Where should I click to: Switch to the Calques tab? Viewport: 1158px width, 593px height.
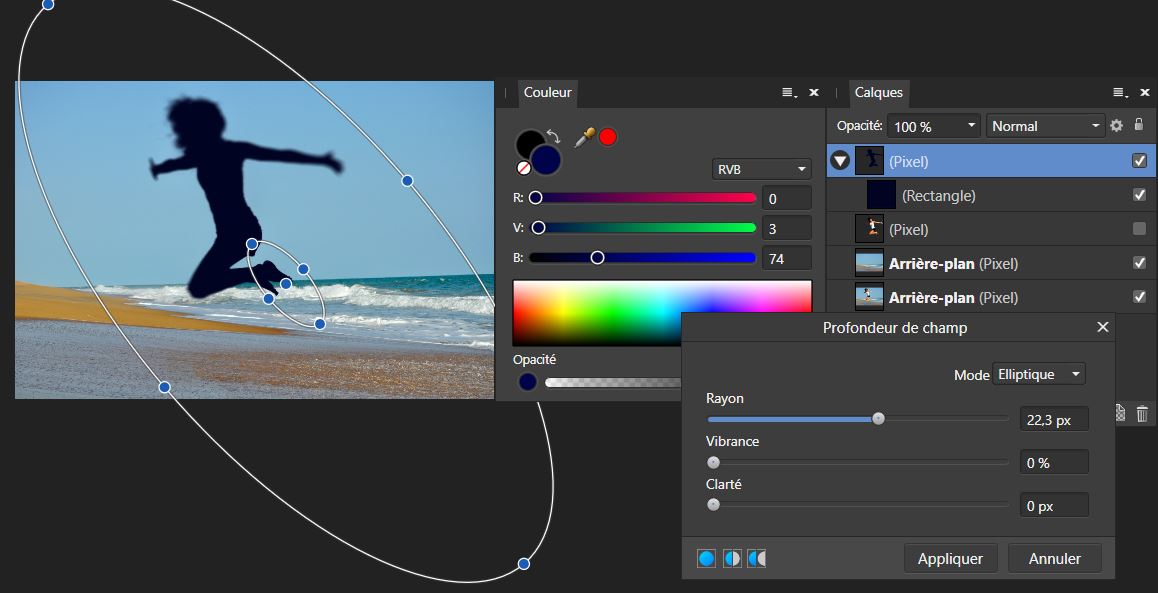click(x=878, y=92)
